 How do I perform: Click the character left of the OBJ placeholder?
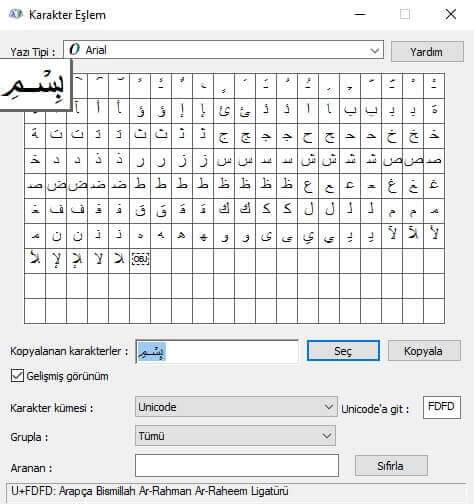pos(119,261)
